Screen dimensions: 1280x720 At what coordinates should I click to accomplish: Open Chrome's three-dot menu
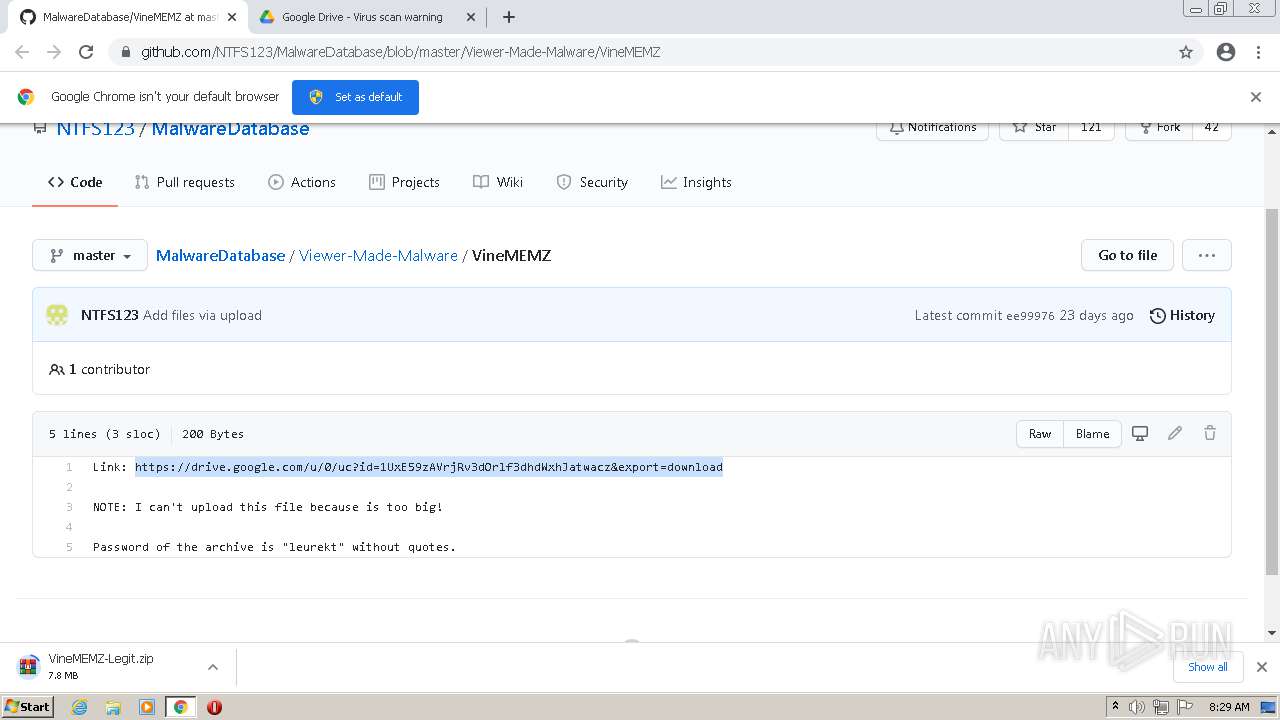[x=1258, y=52]
